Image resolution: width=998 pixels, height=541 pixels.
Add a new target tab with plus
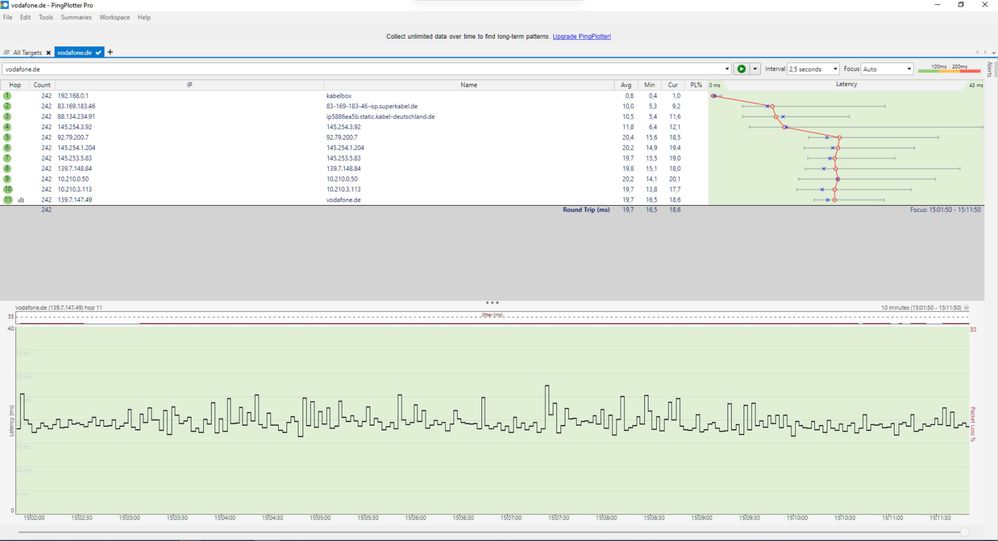pos(110,52)
